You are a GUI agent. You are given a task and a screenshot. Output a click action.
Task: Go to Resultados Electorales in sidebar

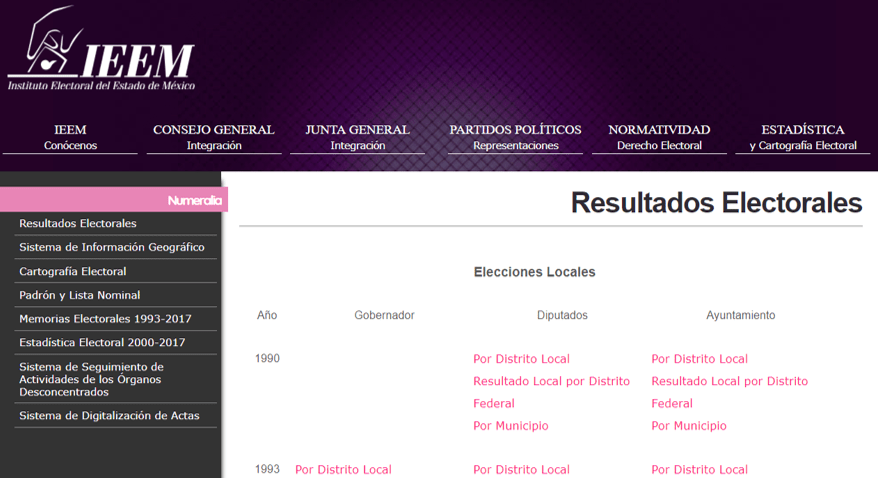[x=78, y=224]
